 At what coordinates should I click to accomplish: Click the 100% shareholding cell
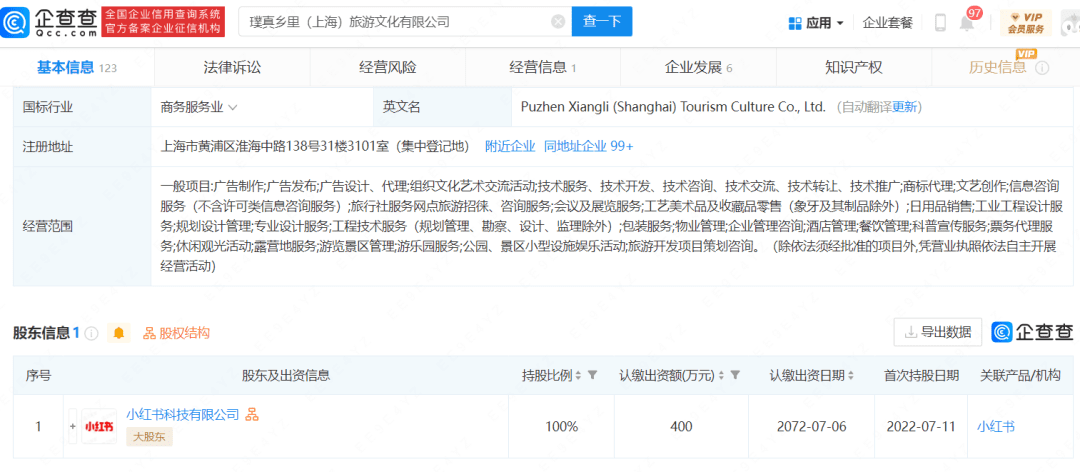click(x=561, y=427)
